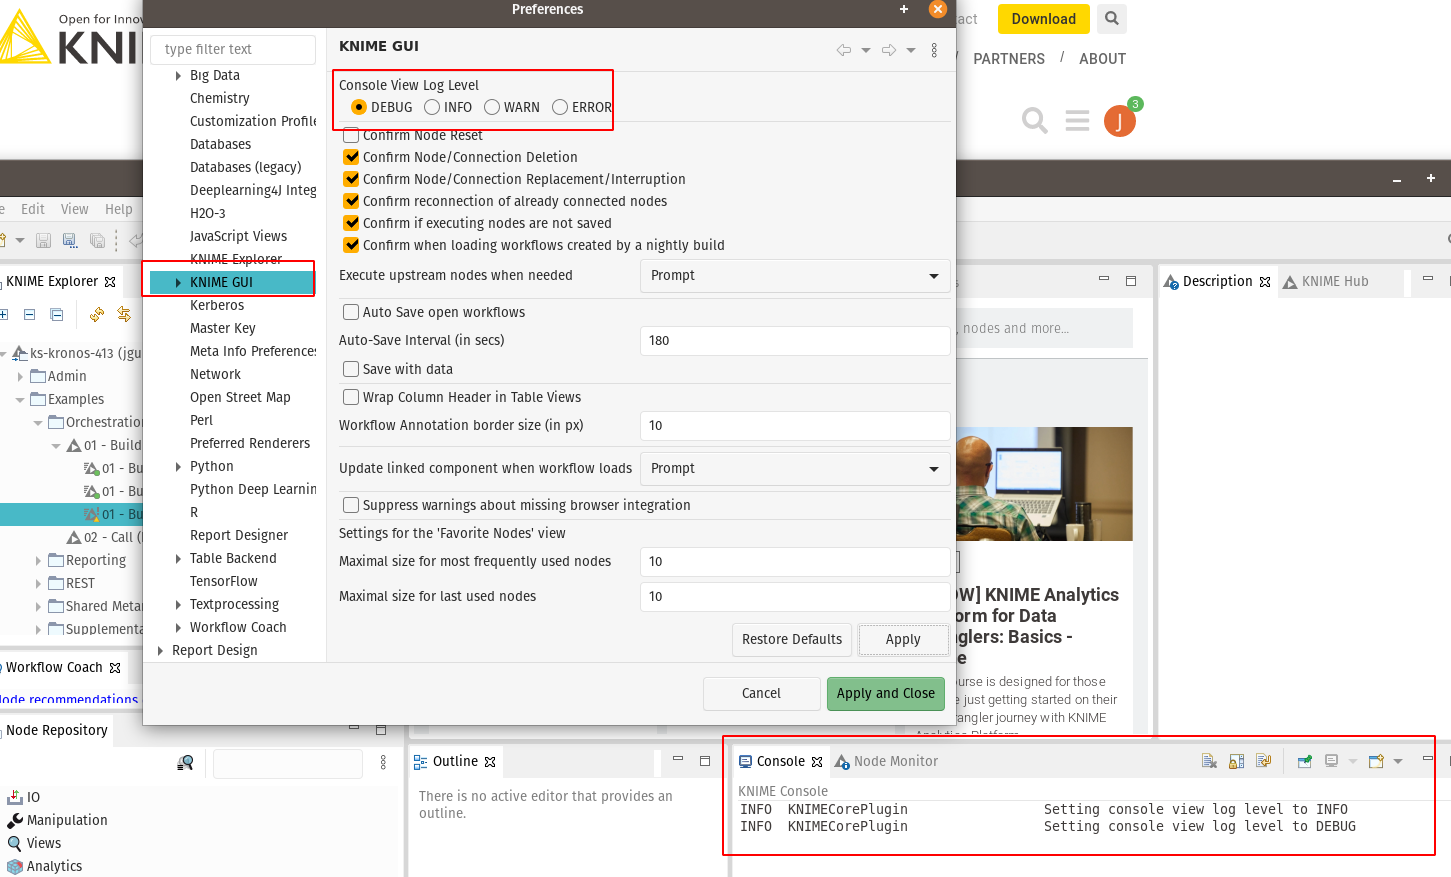The image size is (1451, 877).
Task: Open View menu in KNIME menu bar
Action: pos(75,209)
